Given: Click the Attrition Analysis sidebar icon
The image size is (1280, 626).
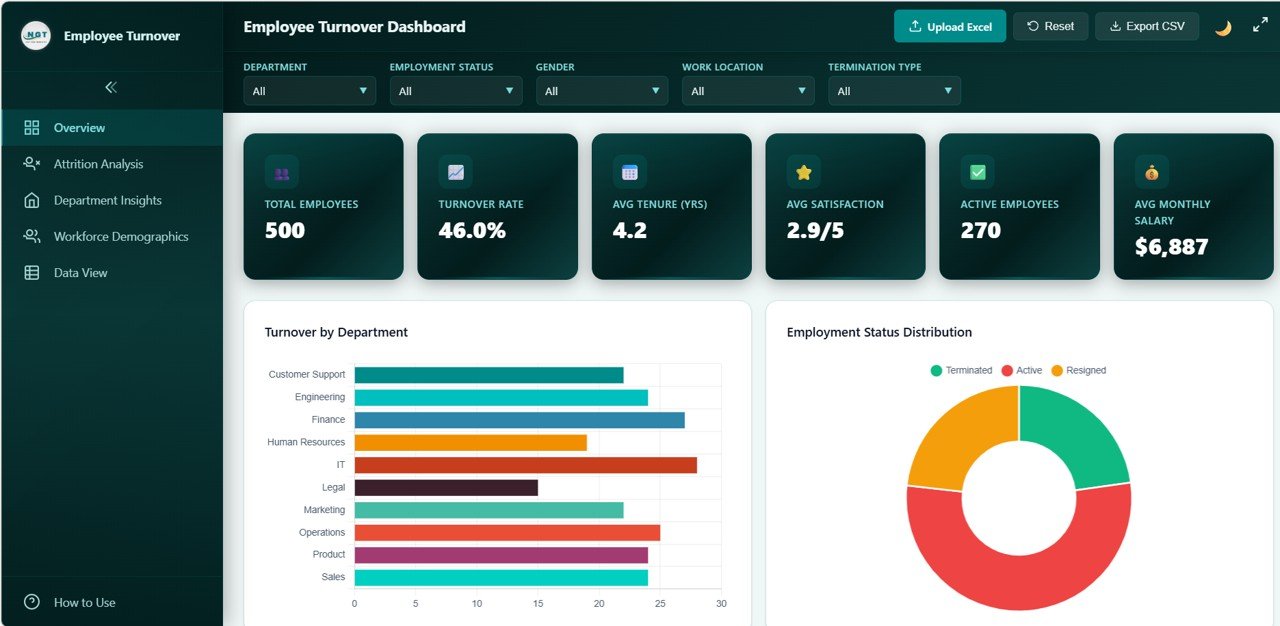Looking at the screenshot, I should 30,163.
